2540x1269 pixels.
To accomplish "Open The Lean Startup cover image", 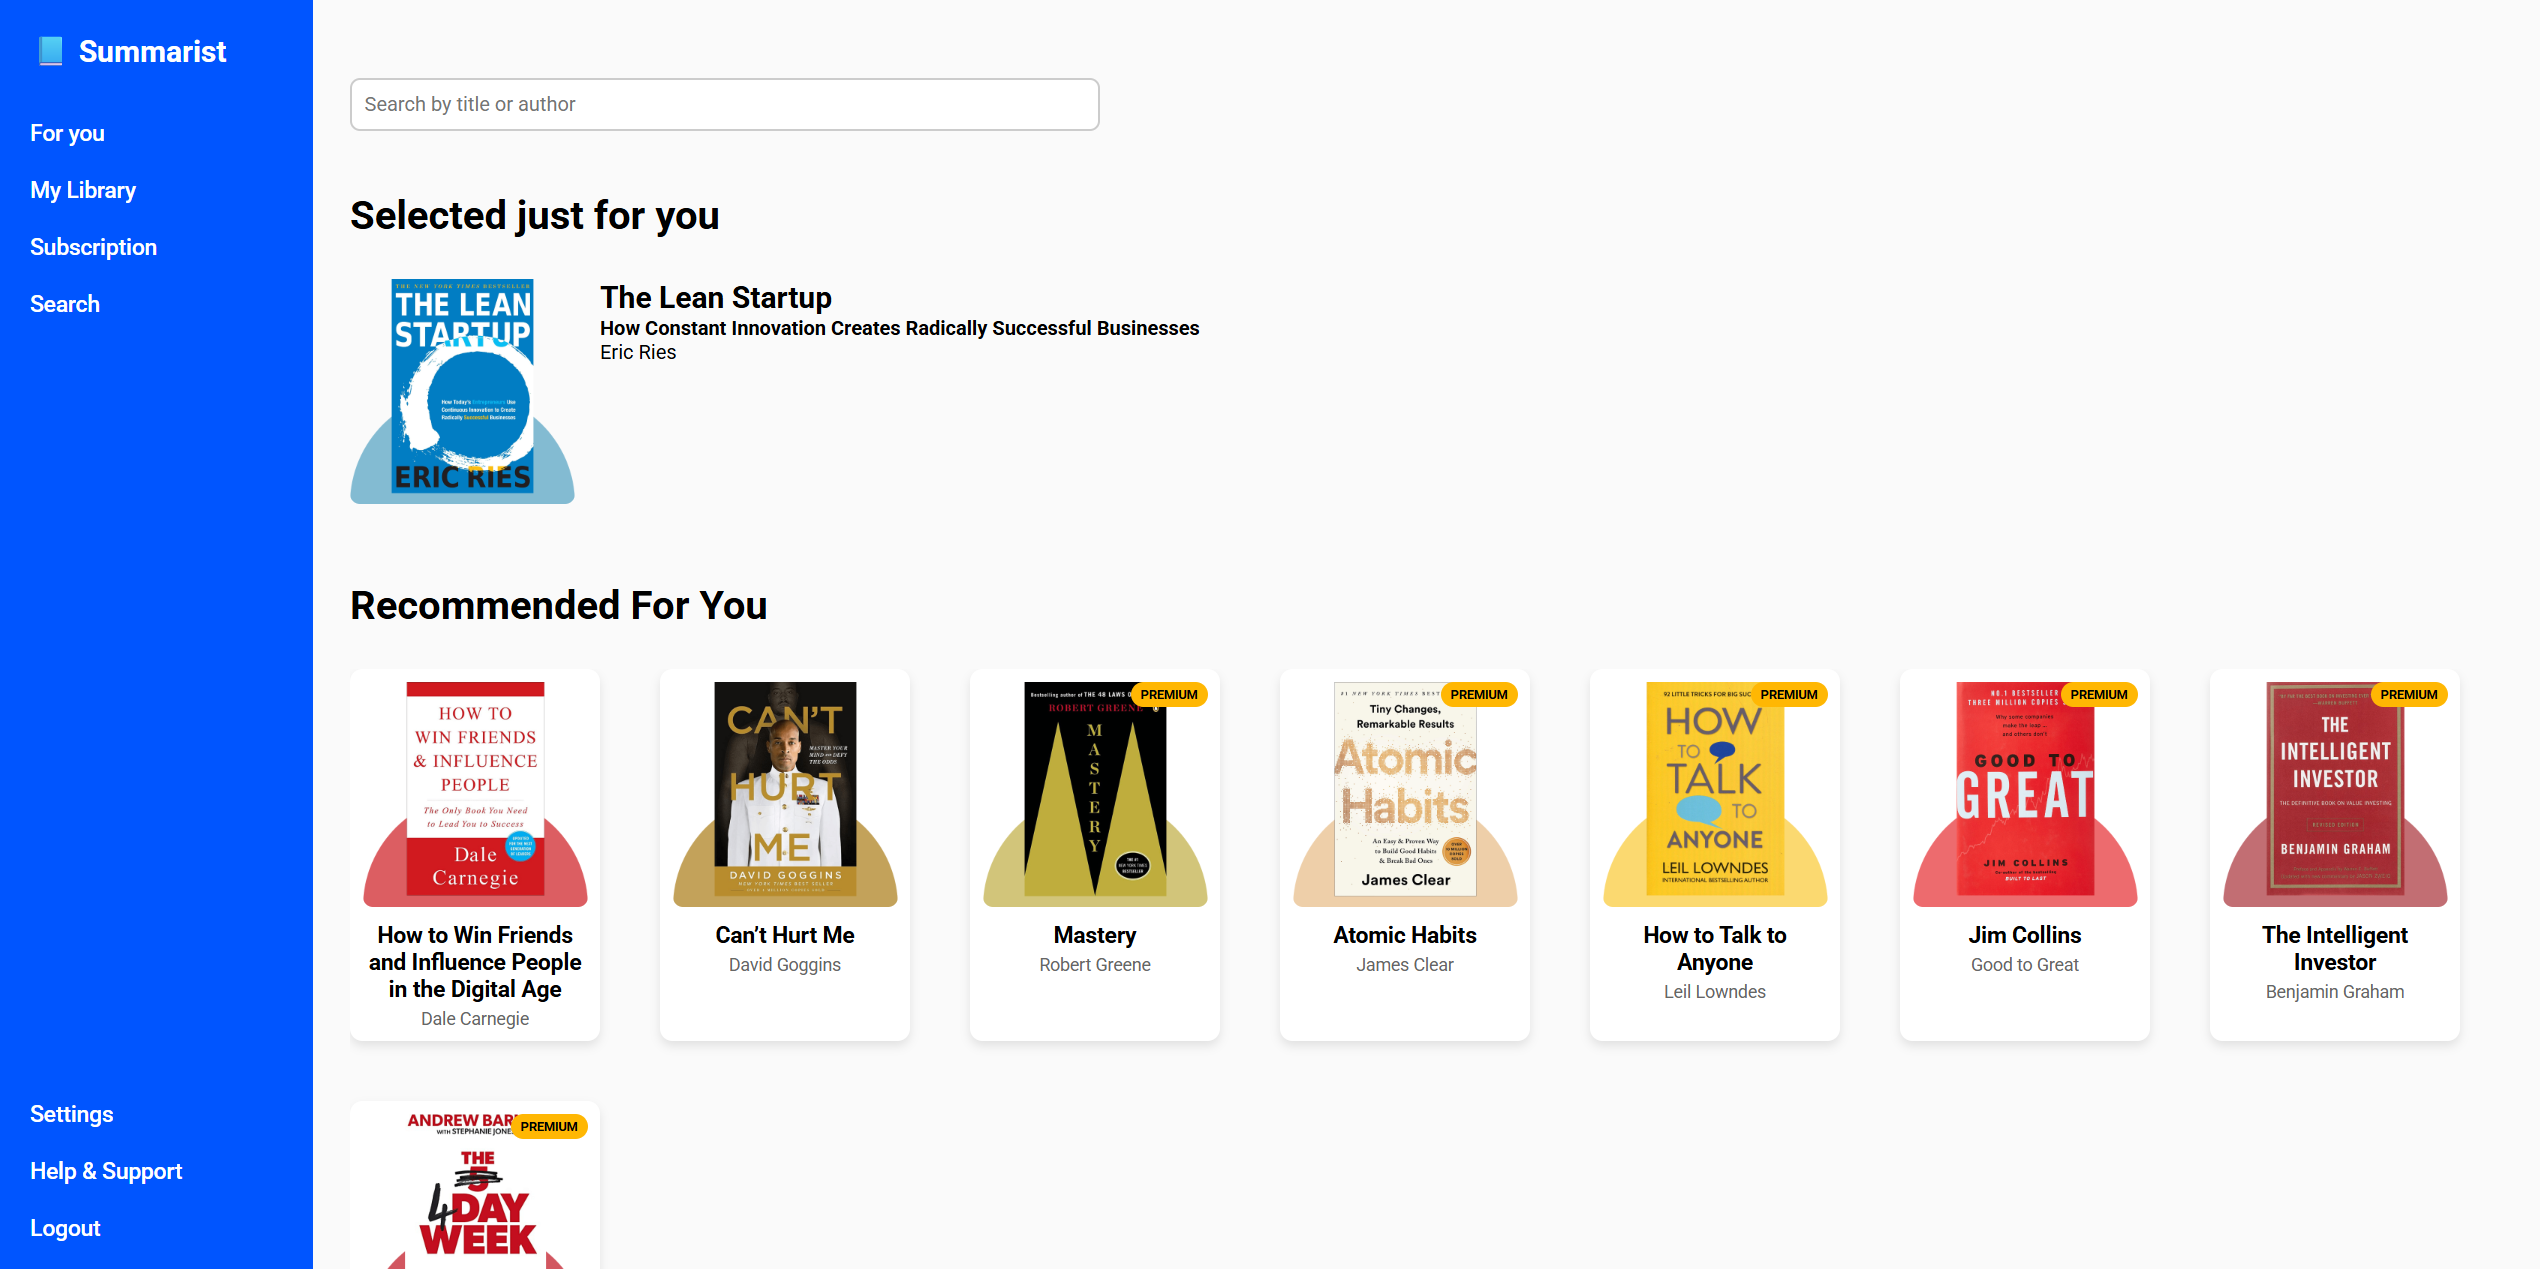I will [462, 391].
